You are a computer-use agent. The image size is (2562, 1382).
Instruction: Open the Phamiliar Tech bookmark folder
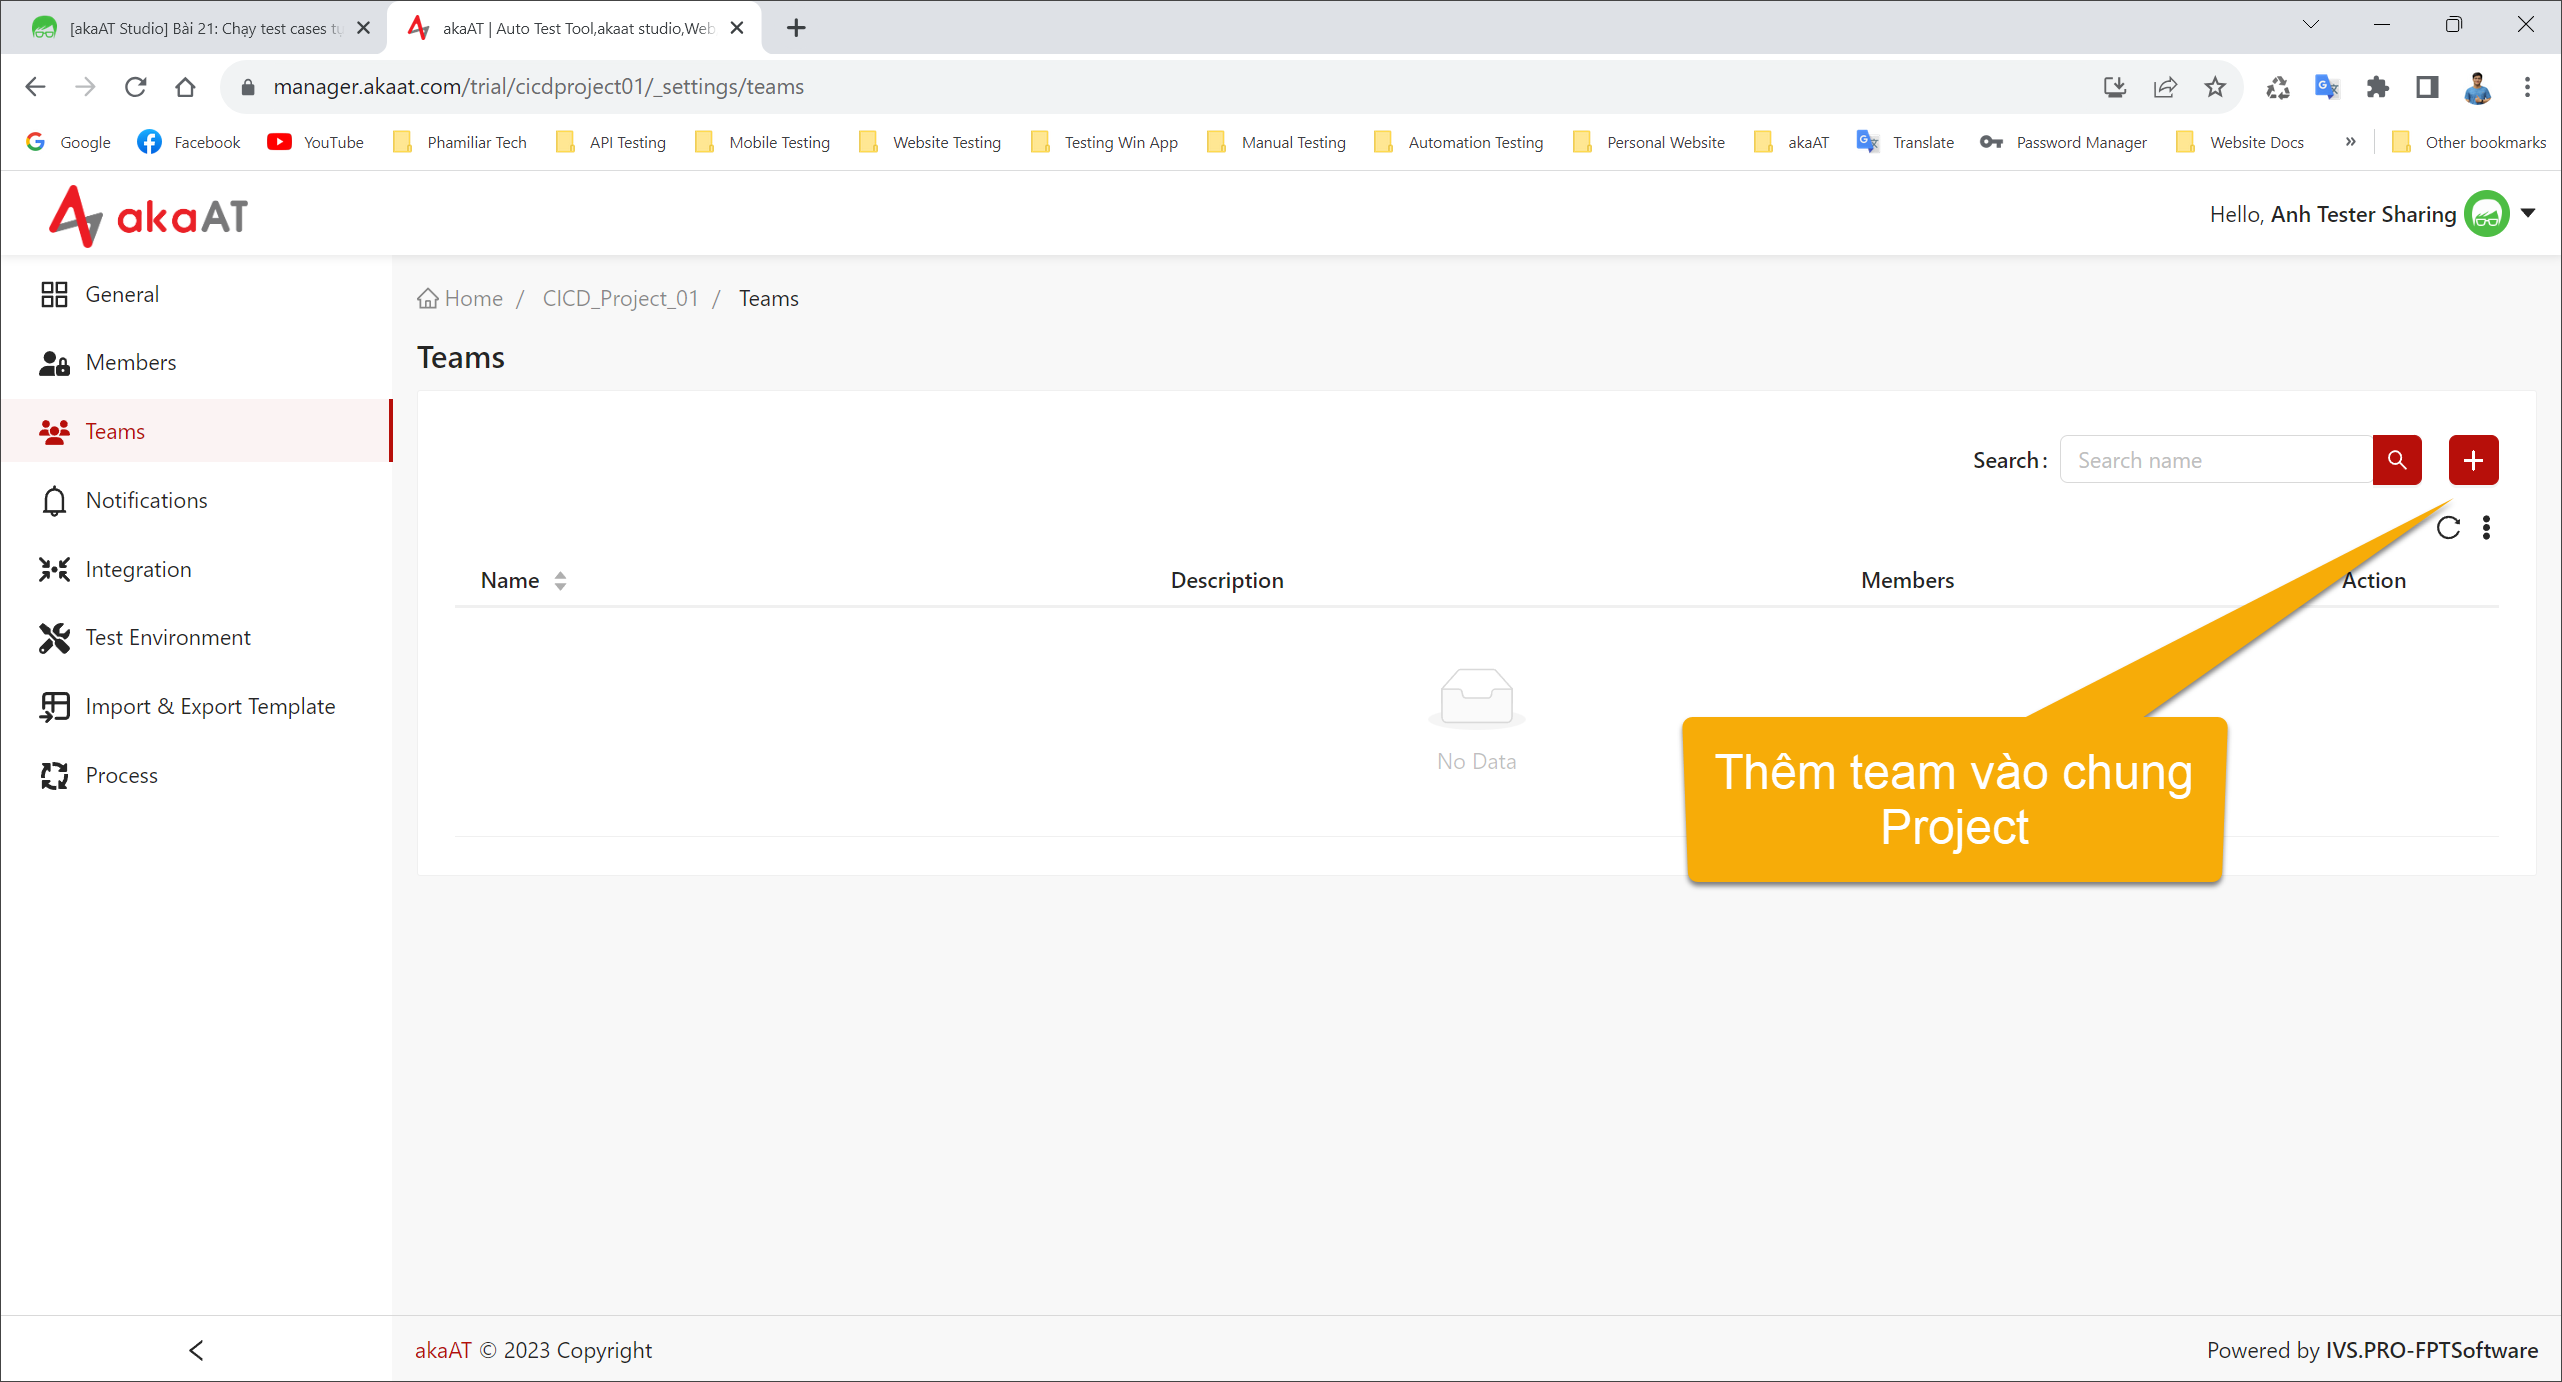(x=460, y=142)
